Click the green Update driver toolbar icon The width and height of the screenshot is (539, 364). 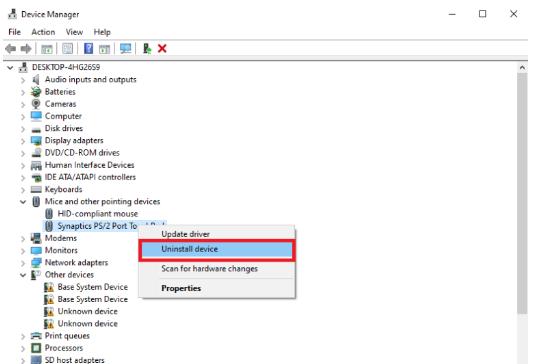[x=147, y=48]
